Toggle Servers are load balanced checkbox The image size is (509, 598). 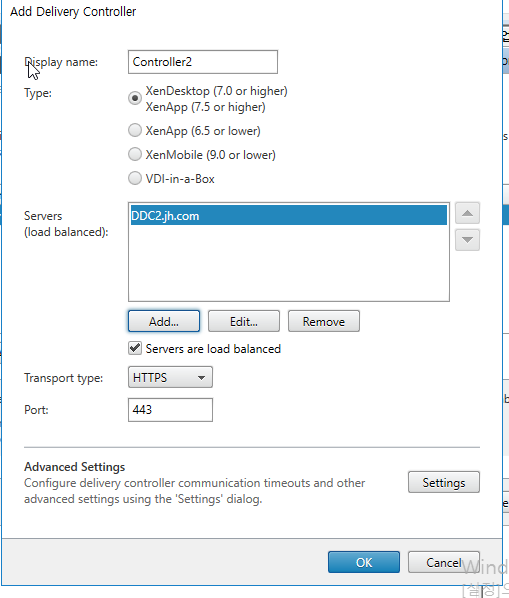[135, 348]
